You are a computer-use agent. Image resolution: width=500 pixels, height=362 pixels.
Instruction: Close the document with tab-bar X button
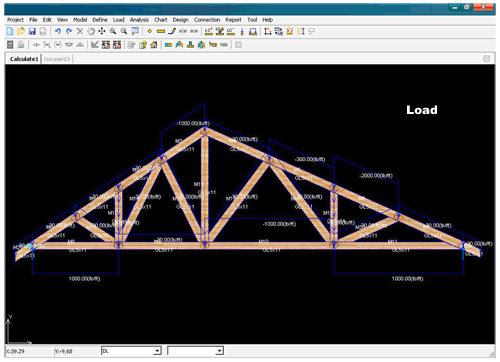pos(486,59)
